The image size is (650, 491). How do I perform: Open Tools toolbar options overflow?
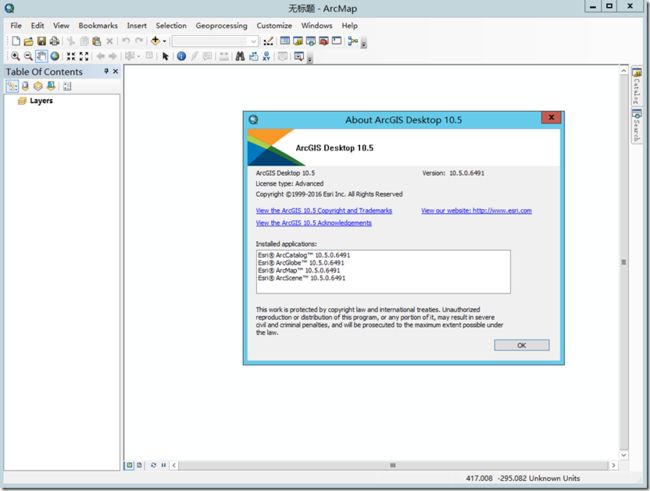point(310,58)
